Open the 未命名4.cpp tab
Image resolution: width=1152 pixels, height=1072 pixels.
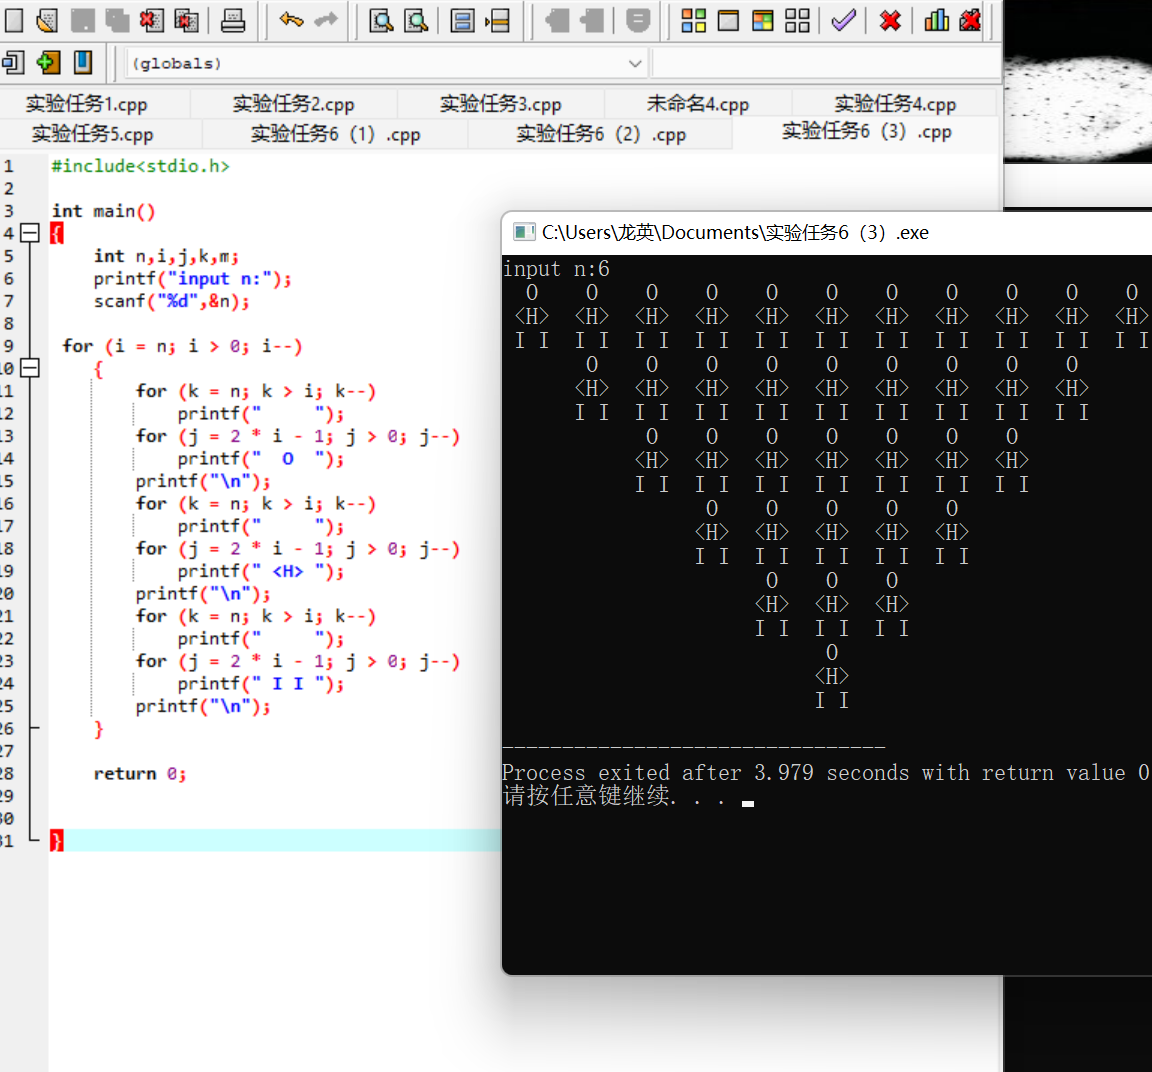coord(698,104)
